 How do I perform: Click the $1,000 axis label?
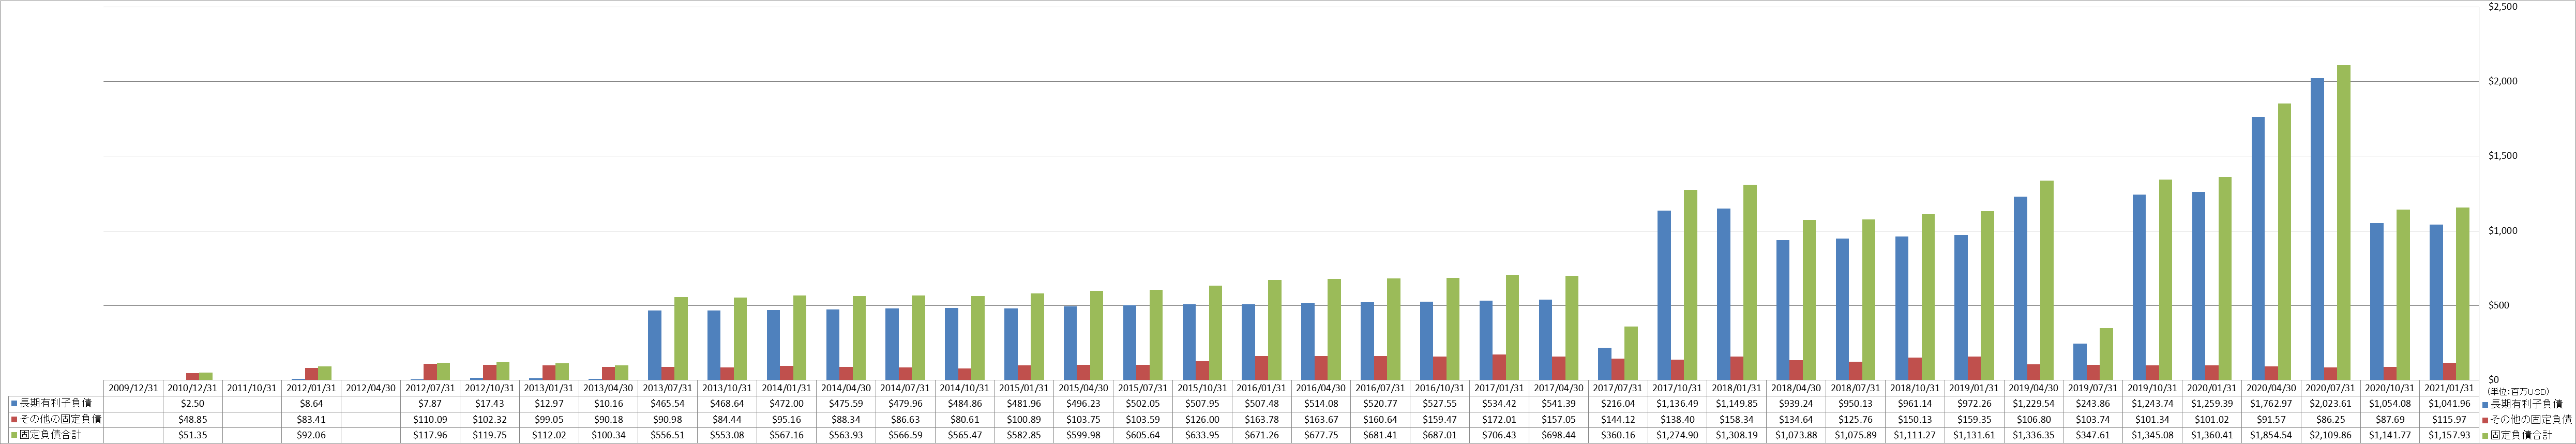click(2503, 231)
